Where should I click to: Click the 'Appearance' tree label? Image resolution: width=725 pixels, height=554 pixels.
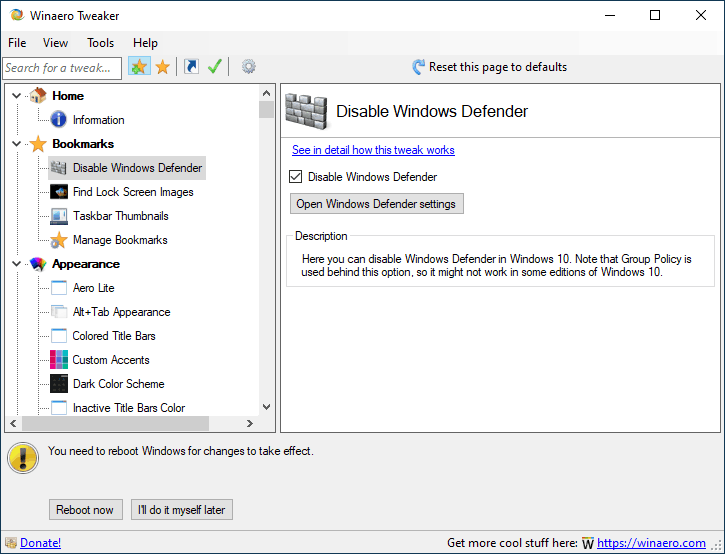click(86, 264)
